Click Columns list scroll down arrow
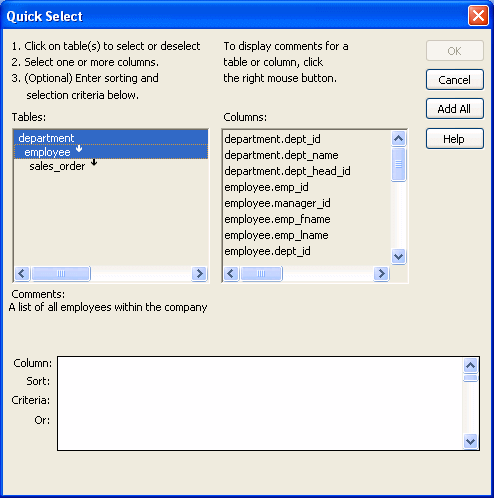494x498 pixels. pyautogui.click(x=399, y=257)
